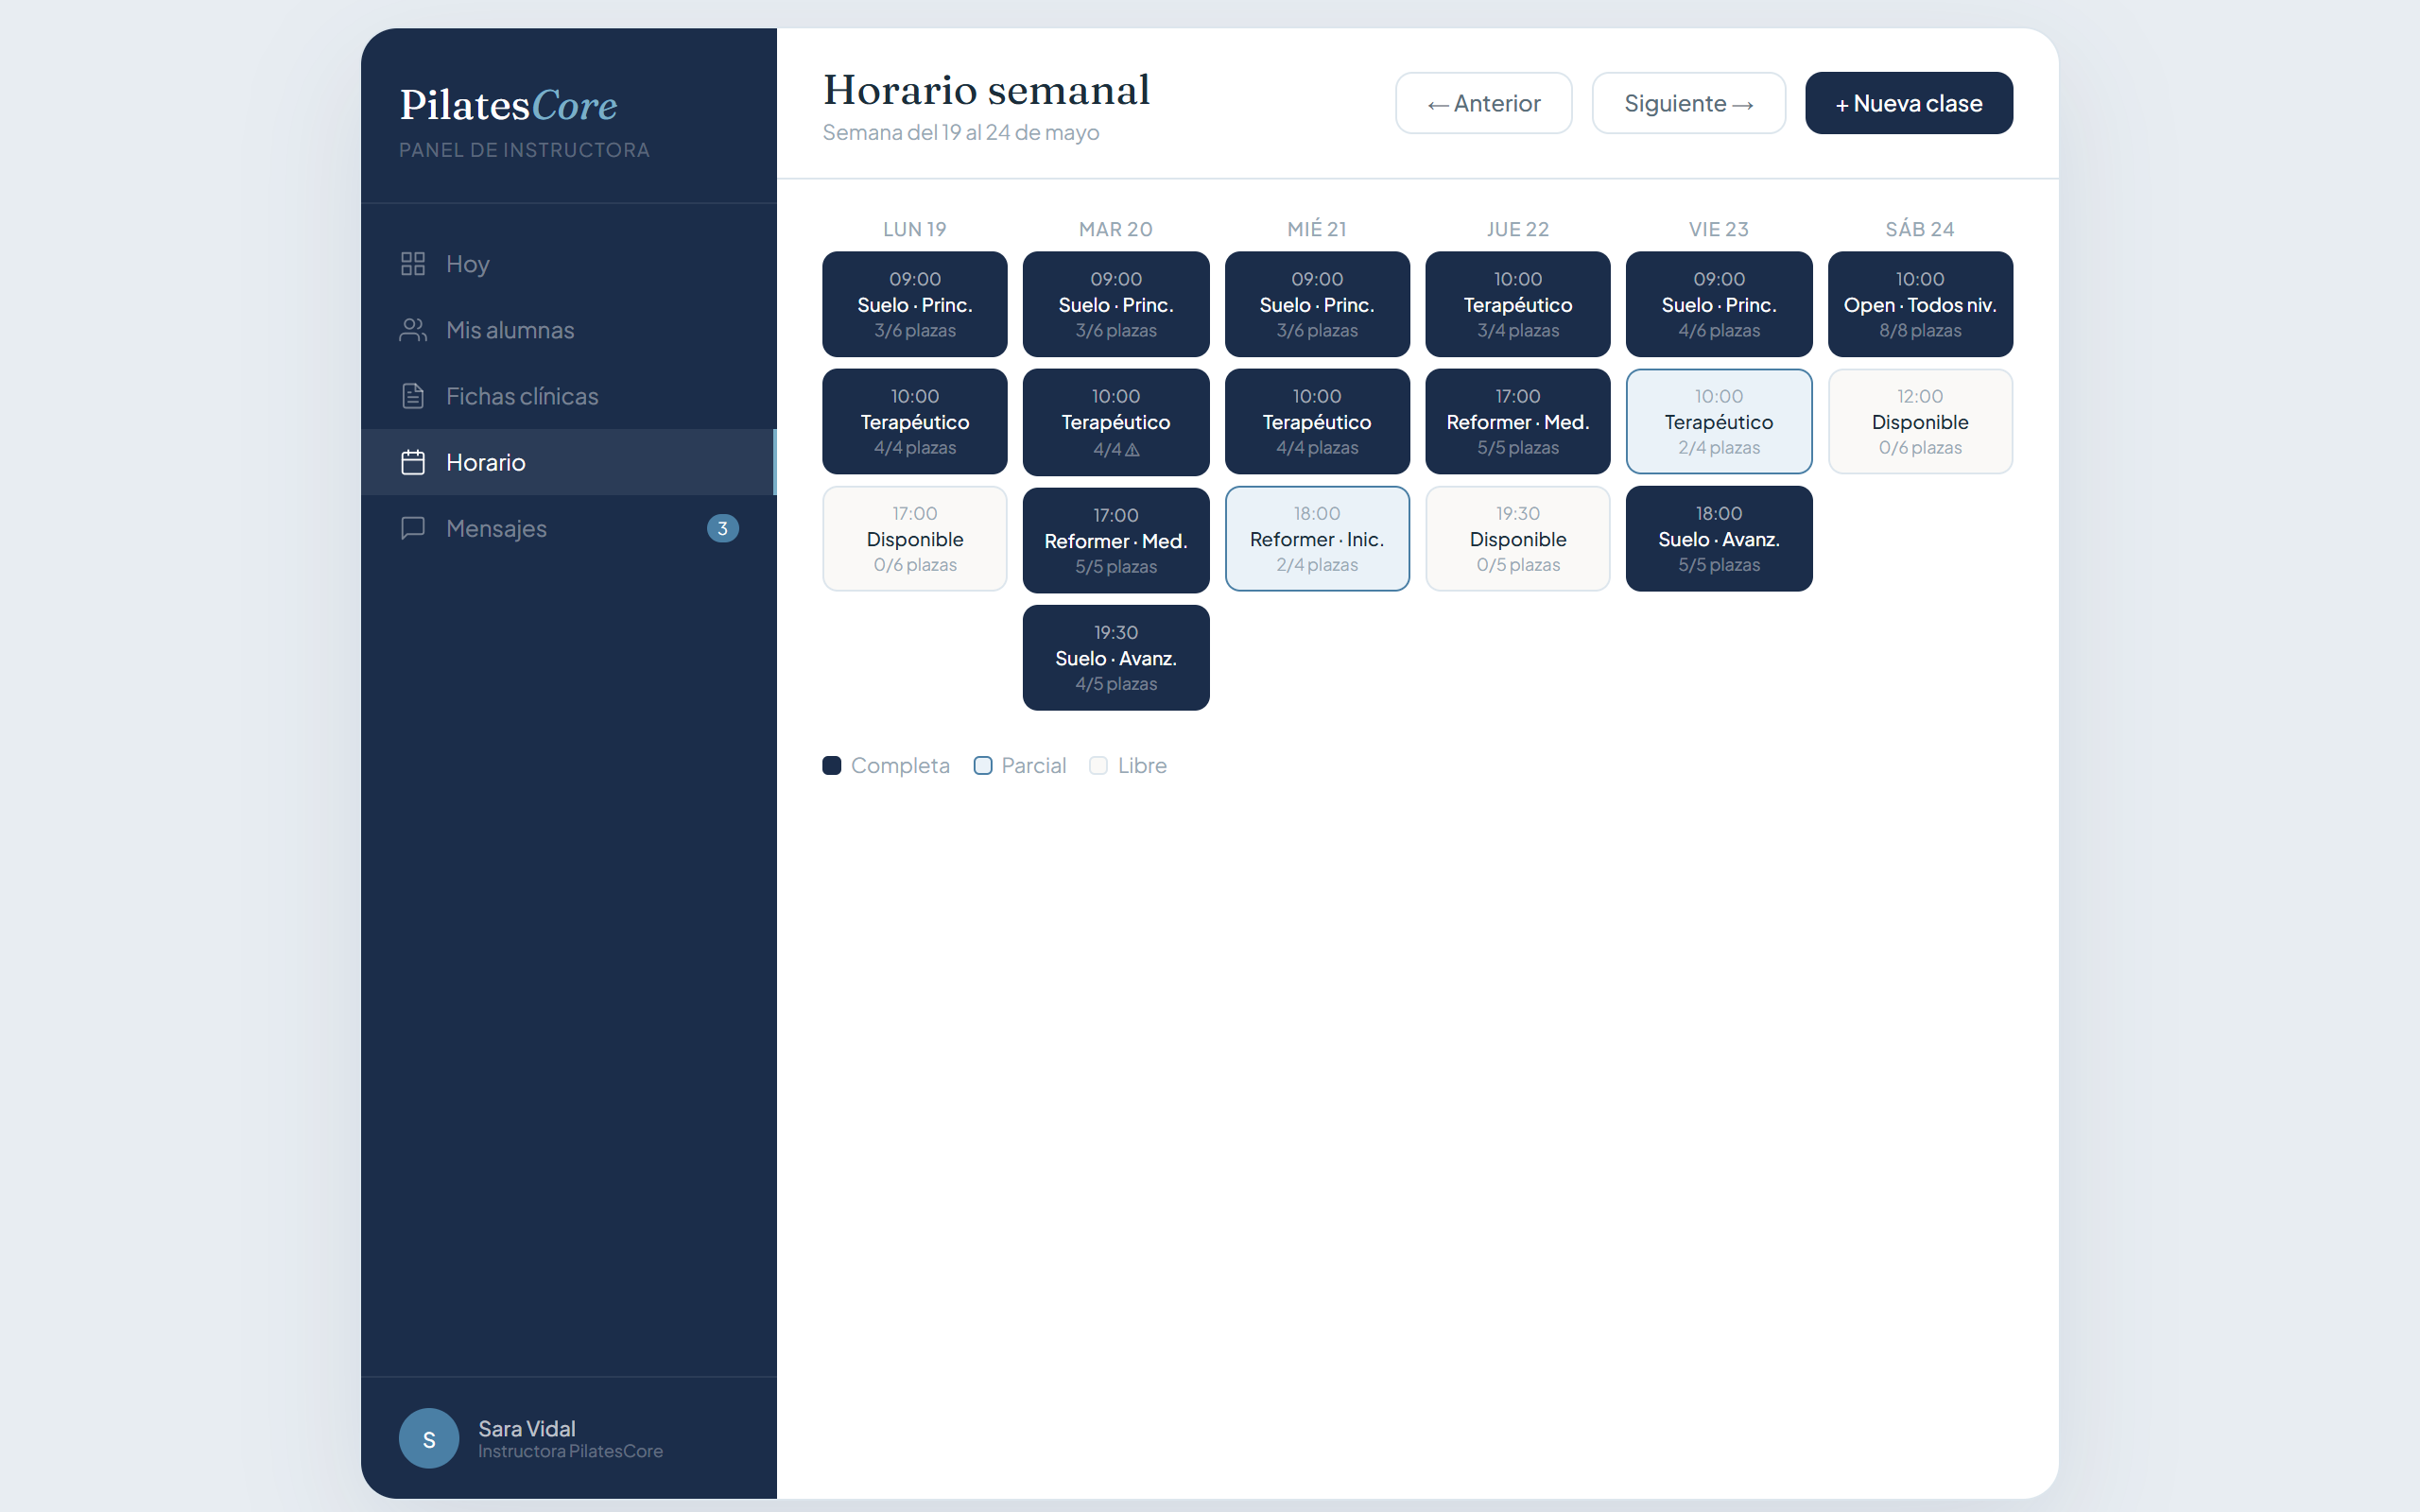The image size is (2420, 1512).
Task: Click the Fichas clínicas document icon
Action: (x=413, y=396)
